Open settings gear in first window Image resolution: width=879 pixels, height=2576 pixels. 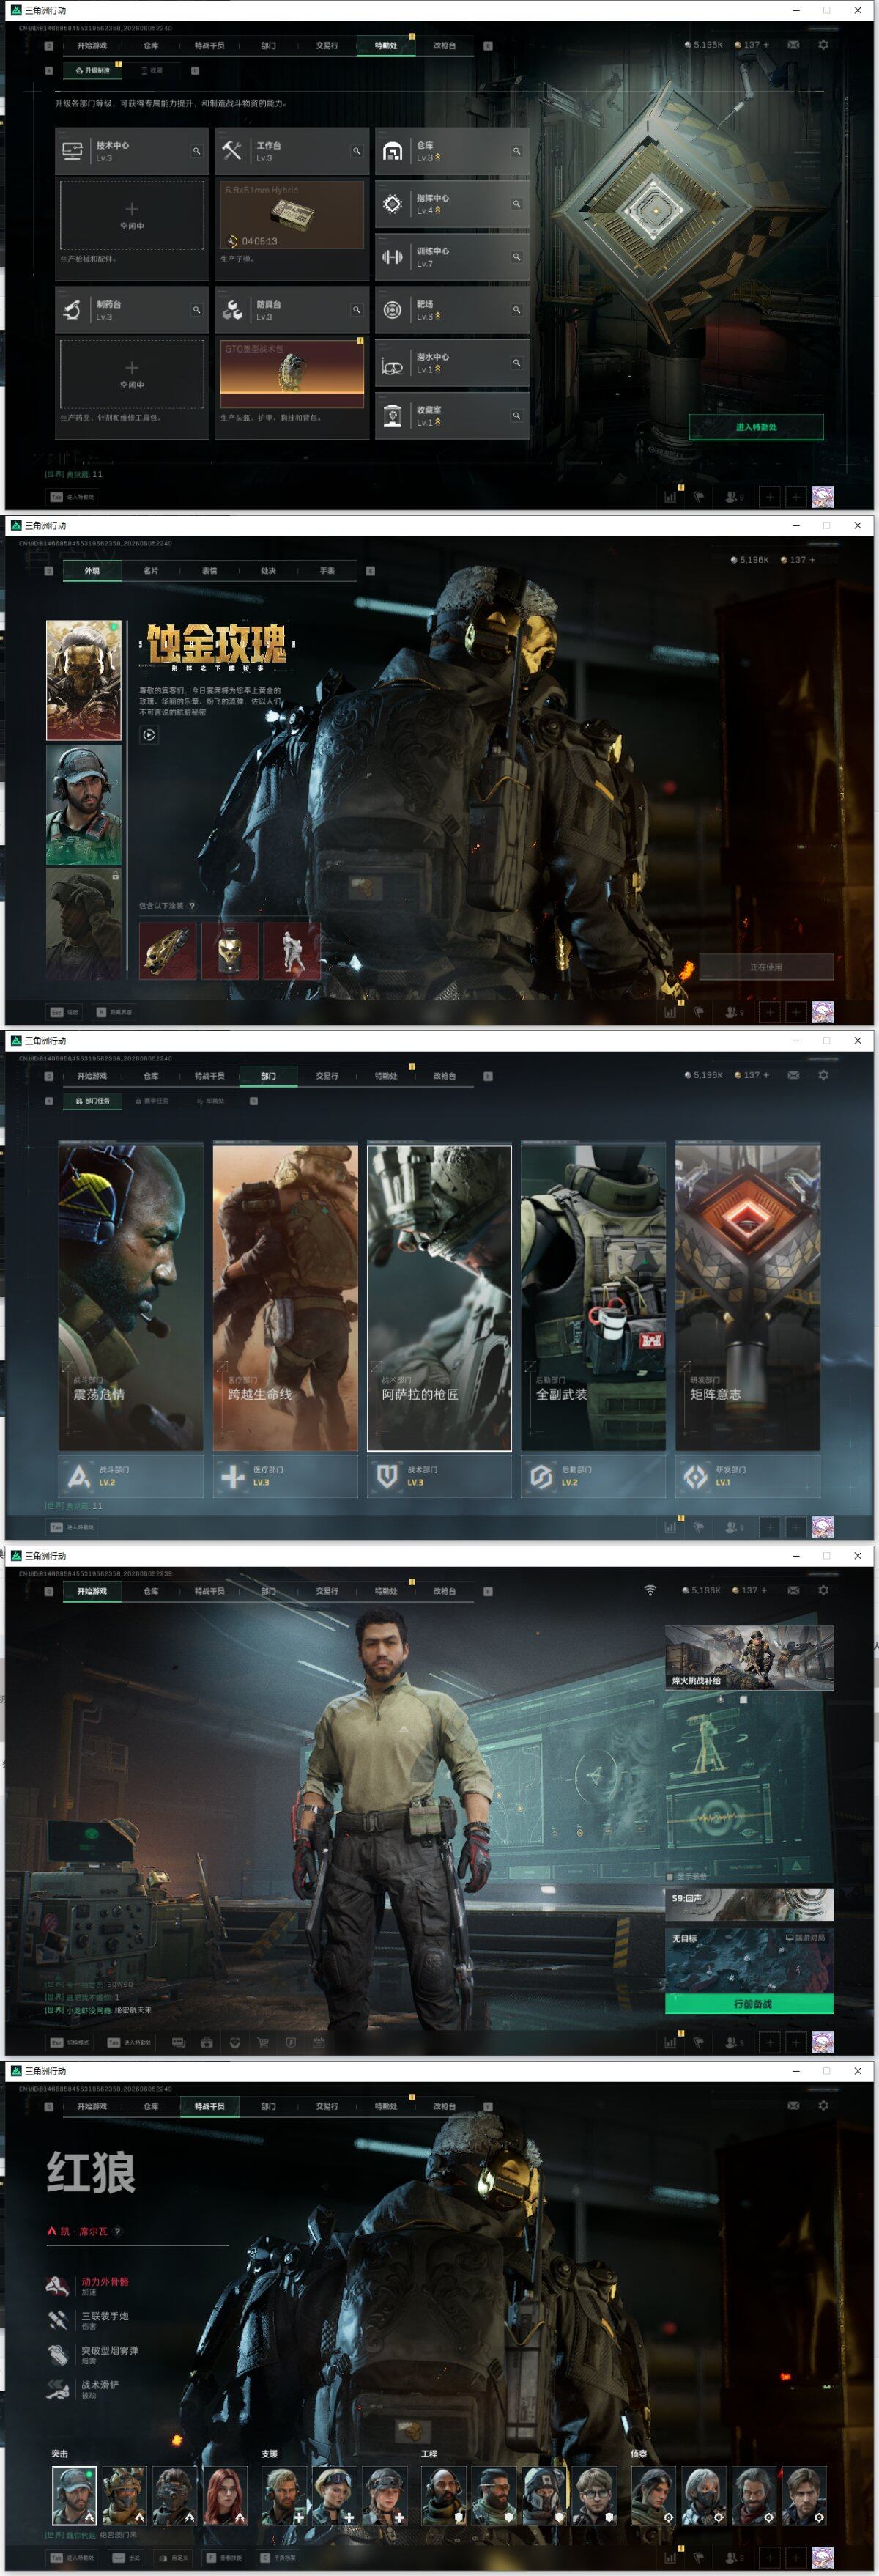point(823,45)
